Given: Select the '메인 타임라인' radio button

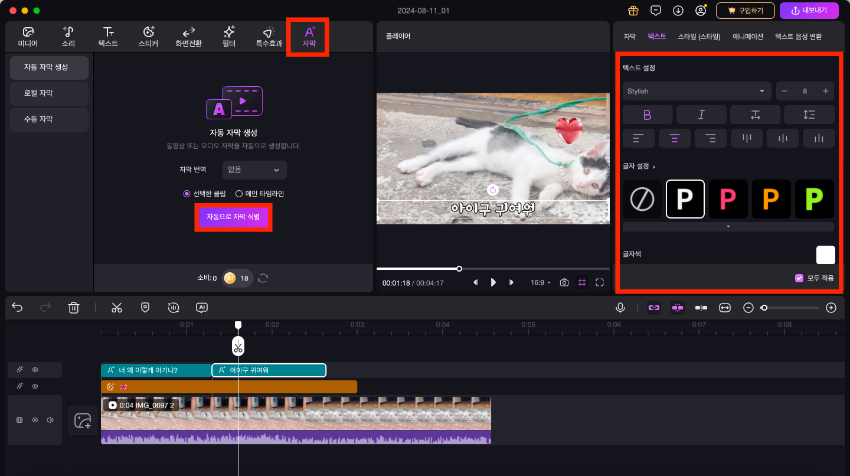Looking at the screenshot, I should [238, 193].
